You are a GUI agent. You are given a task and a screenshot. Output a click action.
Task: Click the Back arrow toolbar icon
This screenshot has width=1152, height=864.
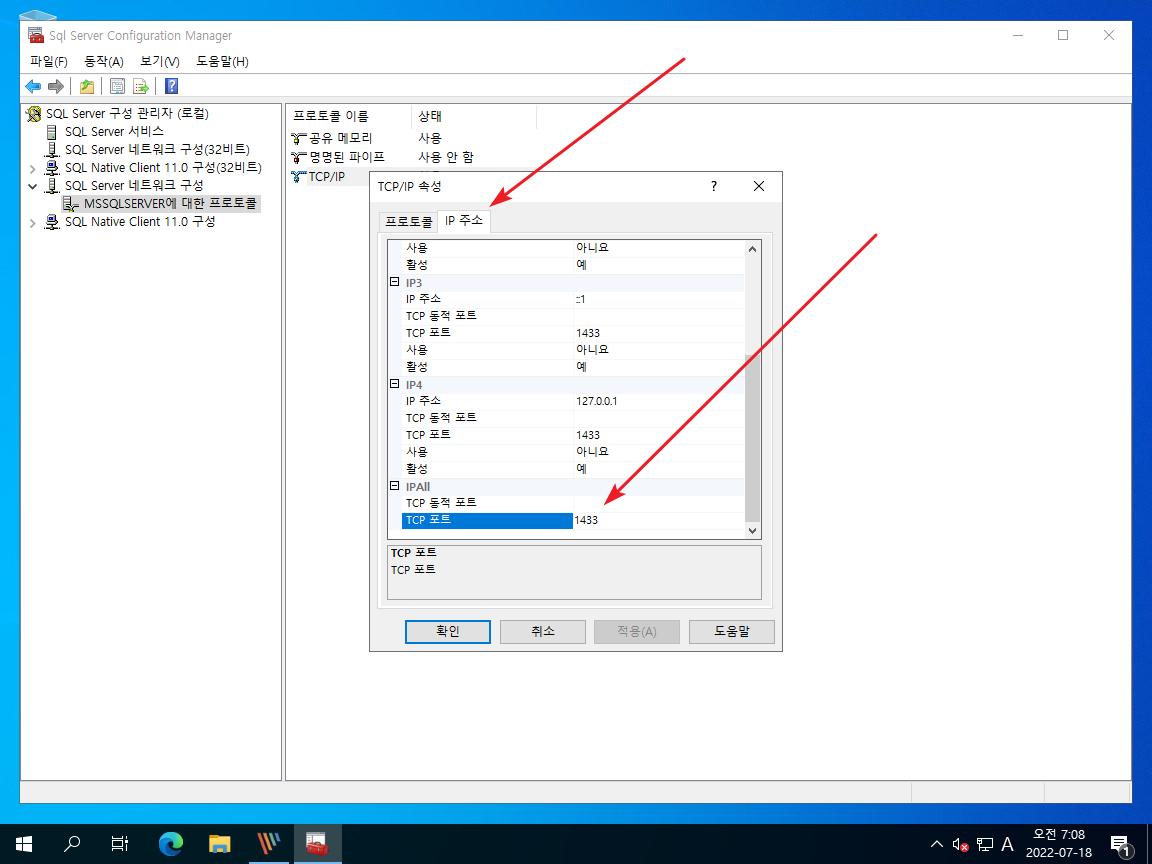(x=33, y=87)
